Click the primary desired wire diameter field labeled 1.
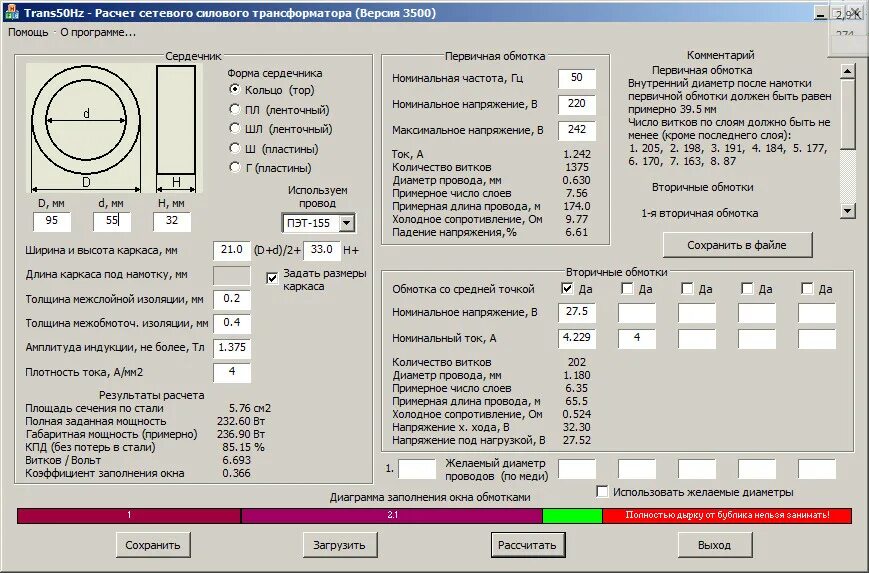 417,469
